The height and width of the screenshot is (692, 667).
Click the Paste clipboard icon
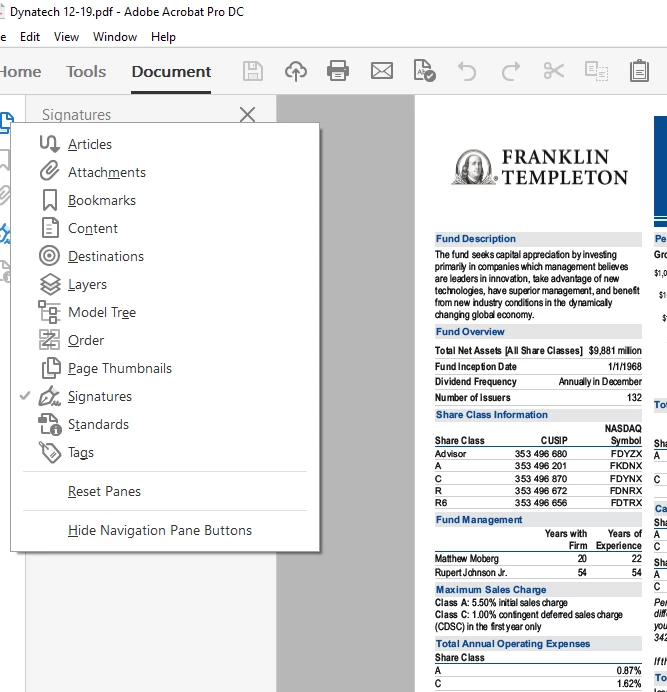[x=639, y=71]
